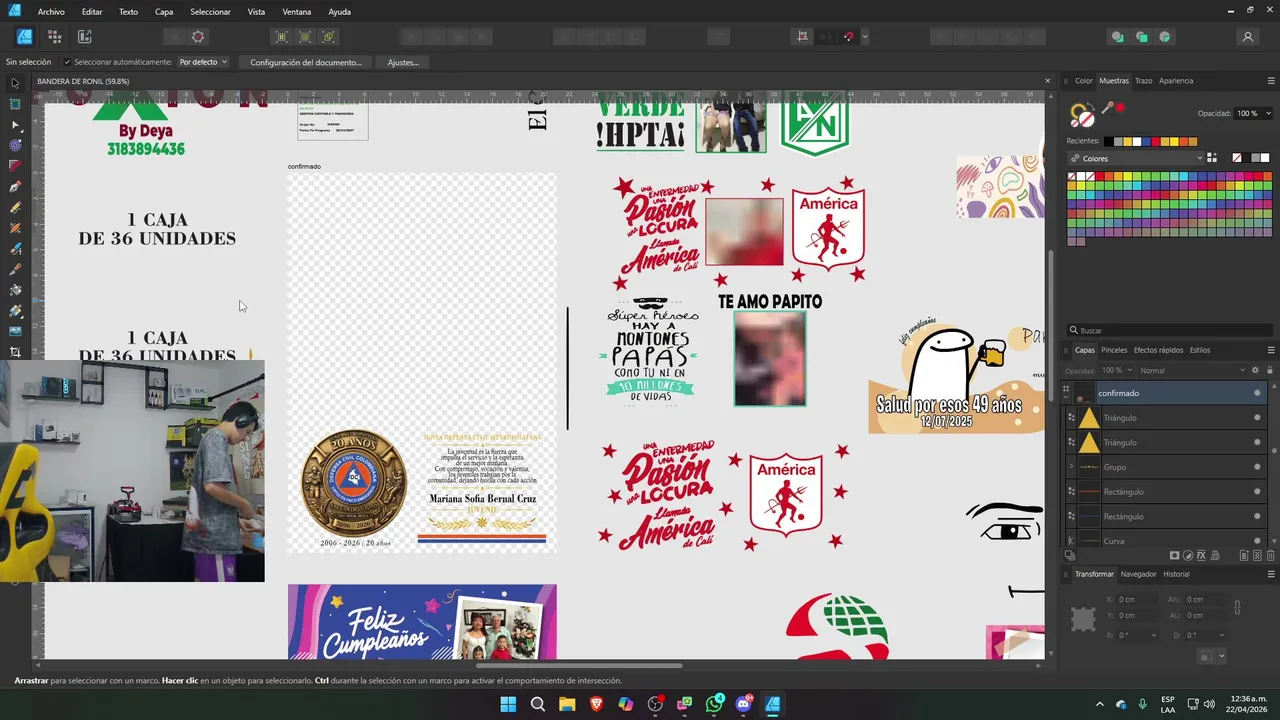Switch to the Pinceles tab
Viewport: 1280px width, 720px height.
coord(1114,350)
